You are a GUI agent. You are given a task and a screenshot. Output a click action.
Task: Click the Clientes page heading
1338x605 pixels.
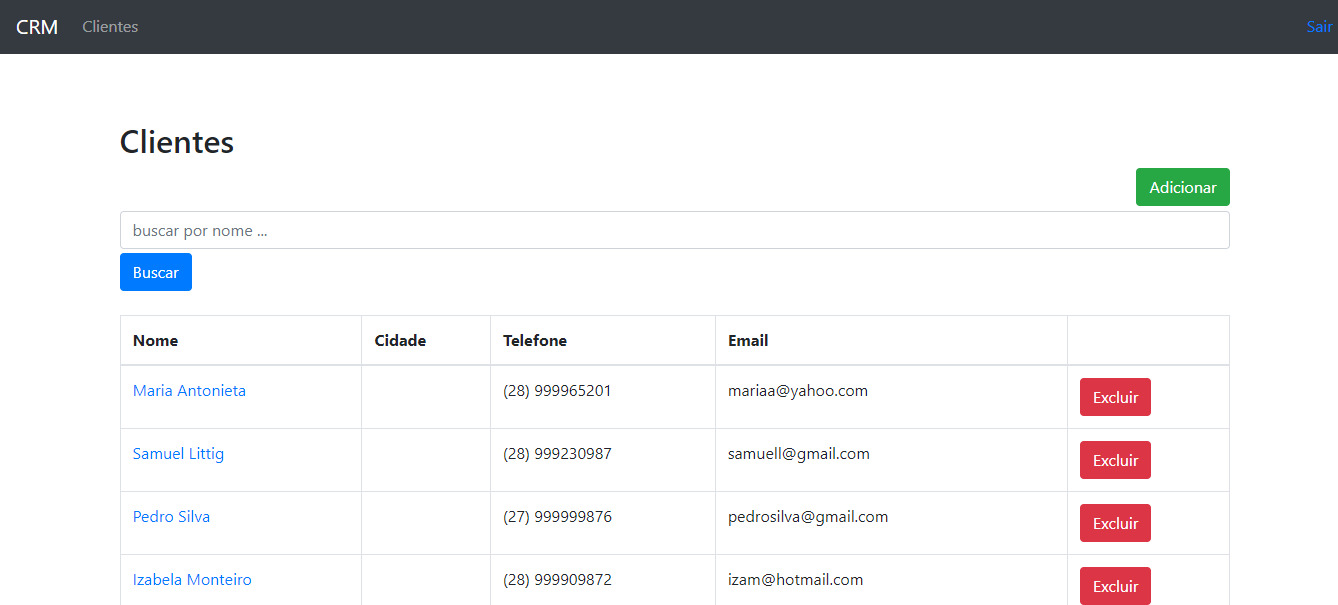(x=177, y=142)
